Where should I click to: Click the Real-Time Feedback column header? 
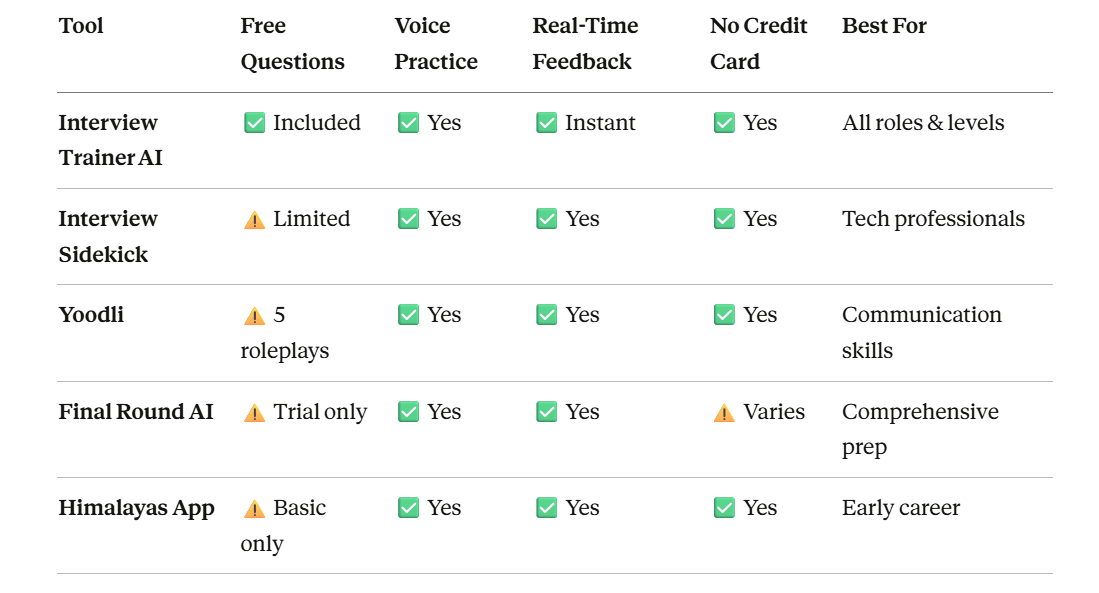click(585, 44)
